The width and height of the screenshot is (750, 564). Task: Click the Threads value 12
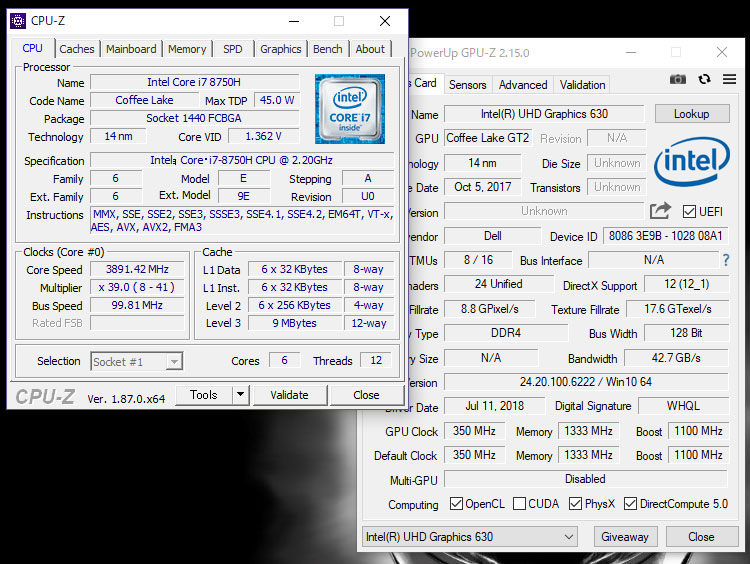tap(376, 360)
